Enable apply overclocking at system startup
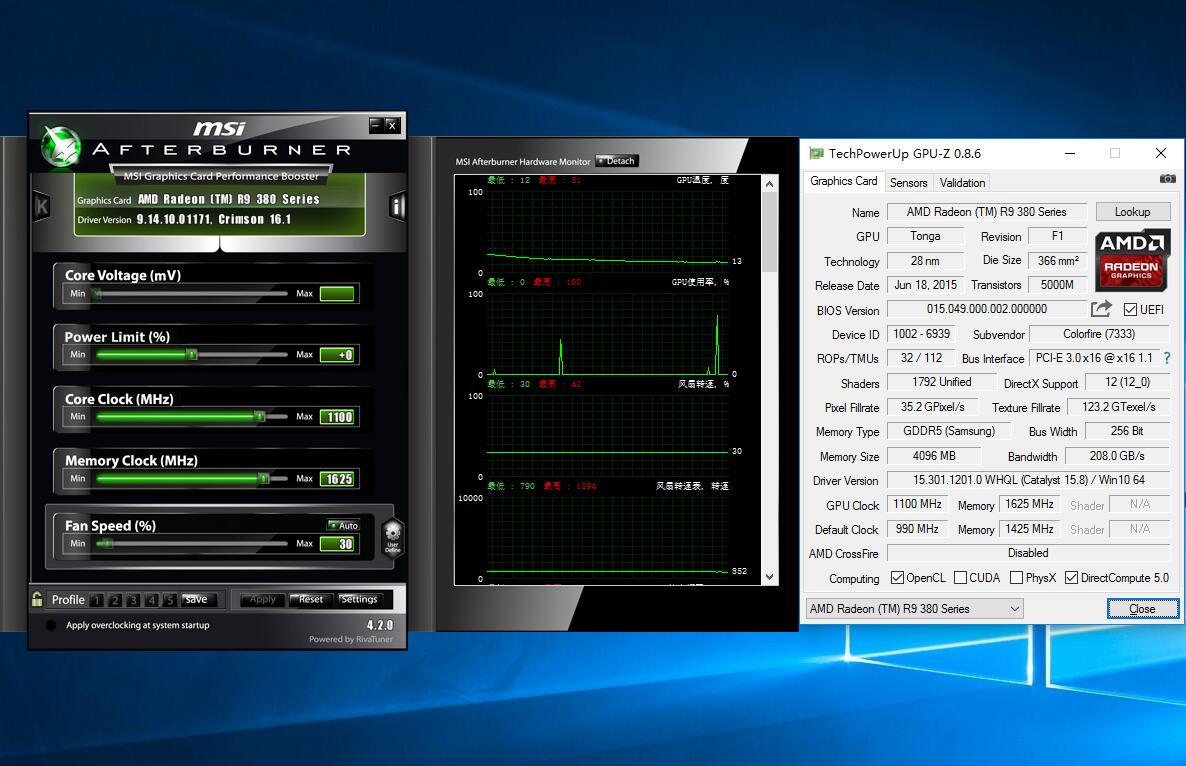Image resolution: width=1186 pixels, height=766 pixels. [x=51, y=626]
